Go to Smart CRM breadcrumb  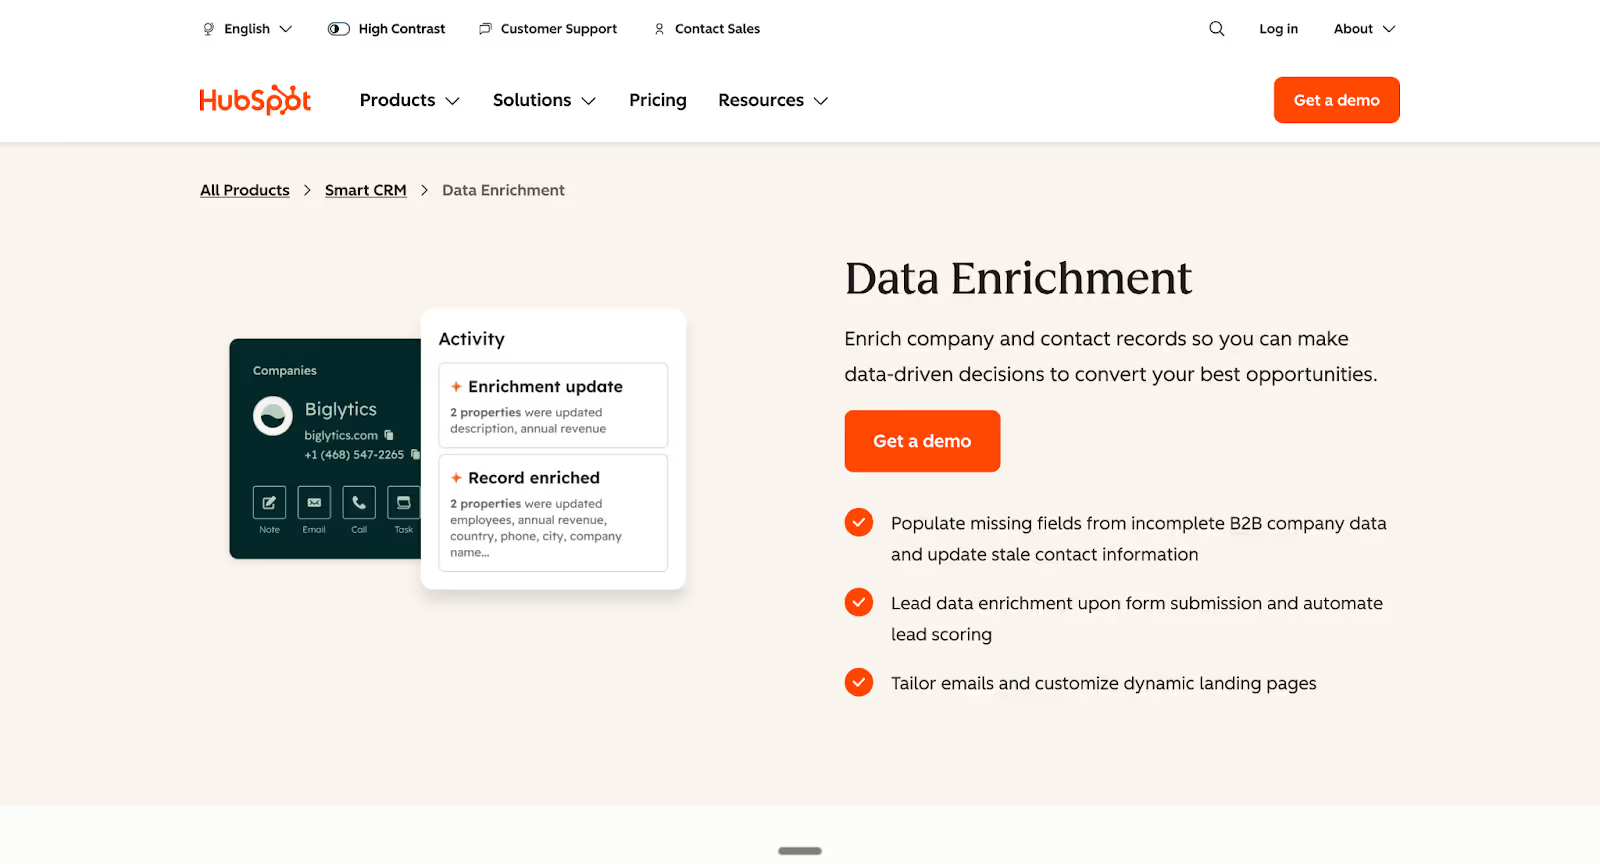click(x=366, y=190)
